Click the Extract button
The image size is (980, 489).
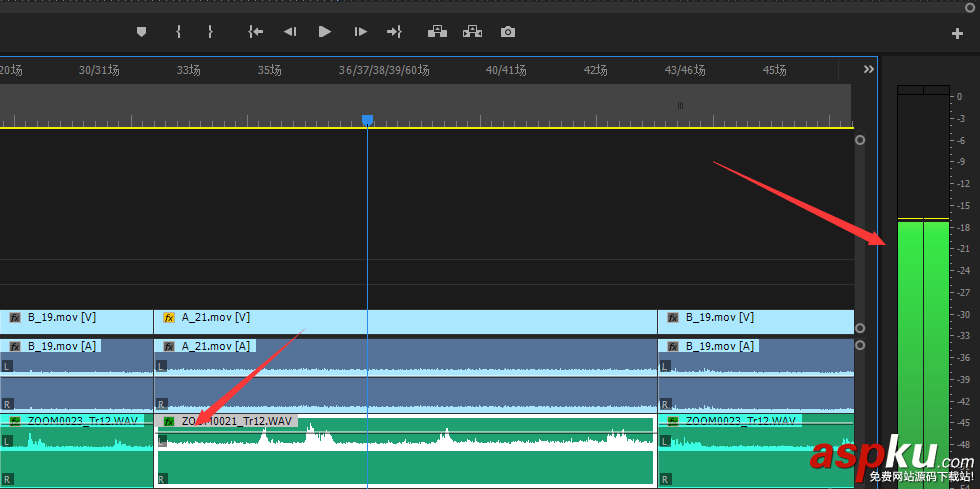coord(472,32)
